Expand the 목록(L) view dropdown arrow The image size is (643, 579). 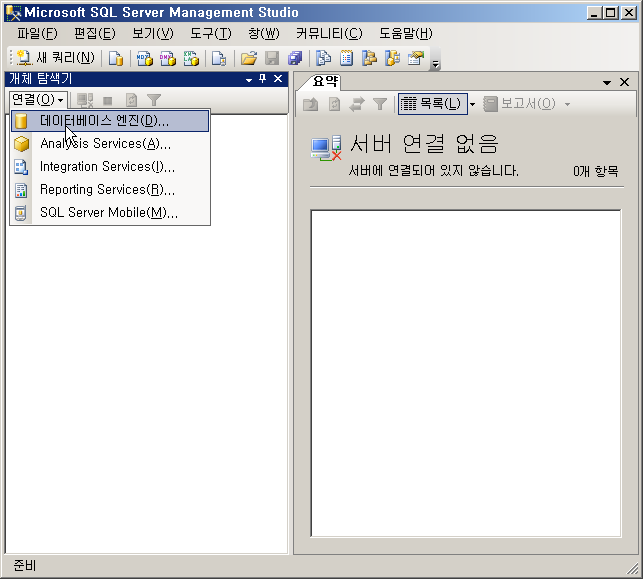(472, 105)
